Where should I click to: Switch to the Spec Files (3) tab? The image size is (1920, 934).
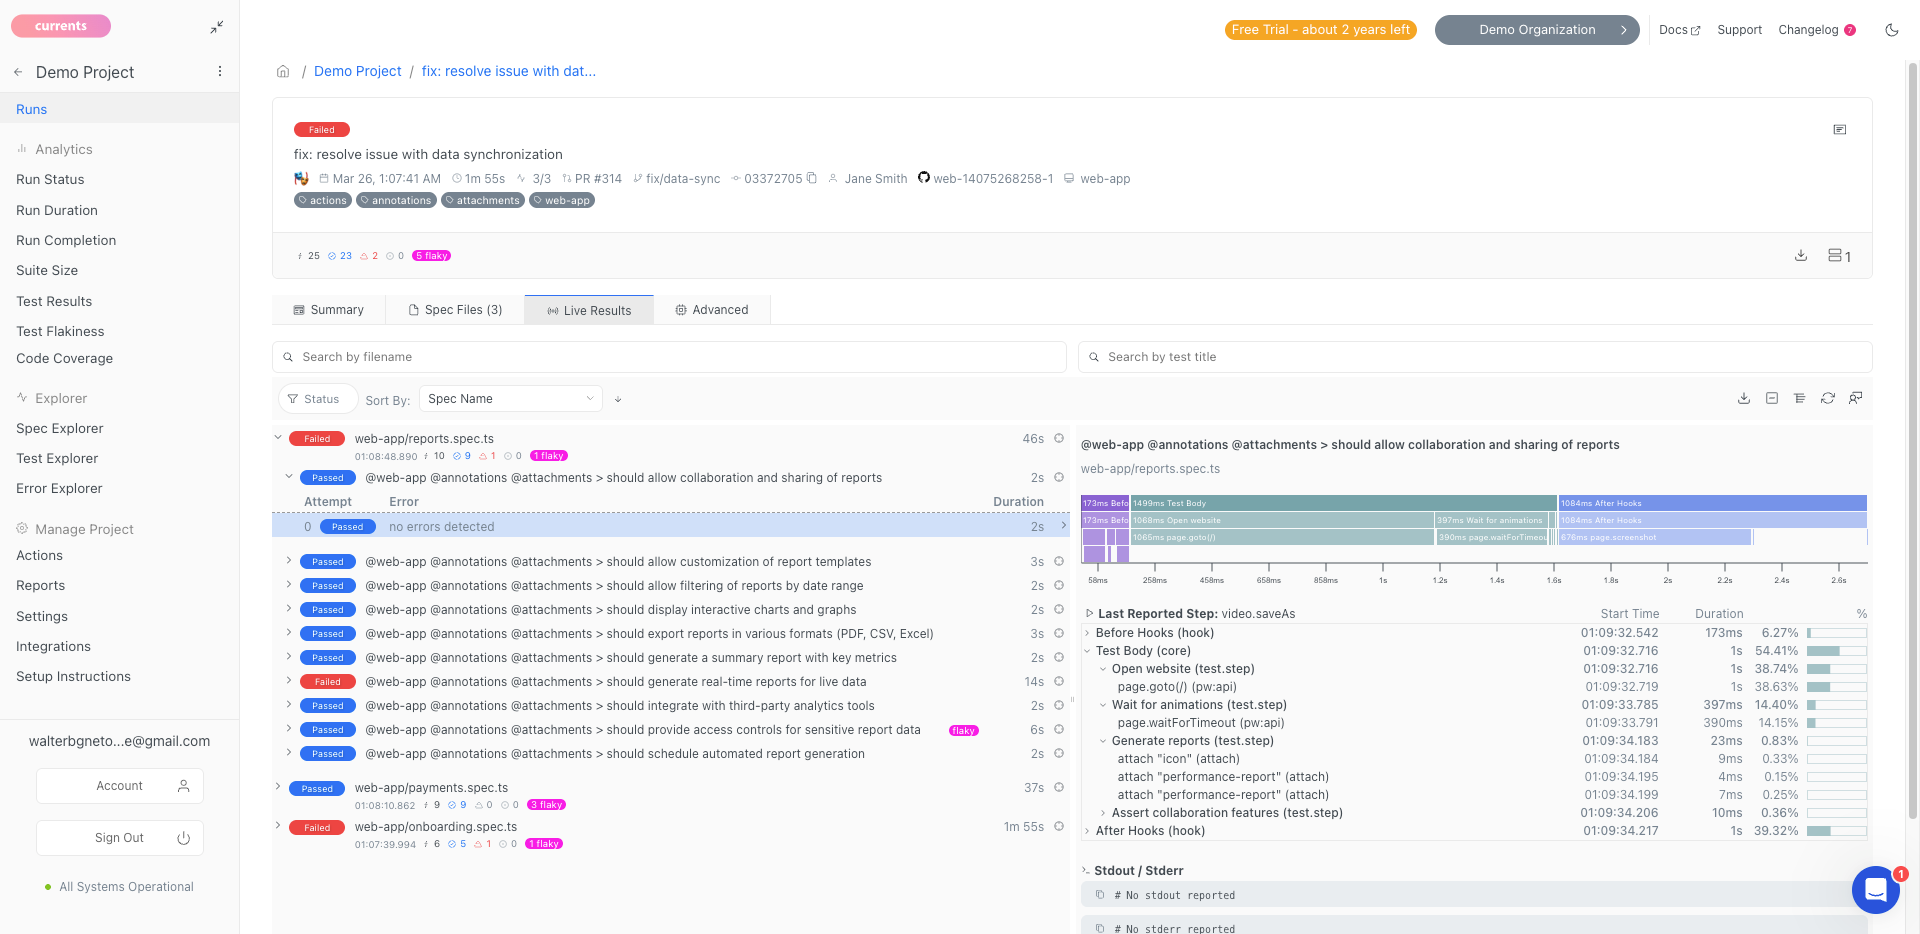455,310
